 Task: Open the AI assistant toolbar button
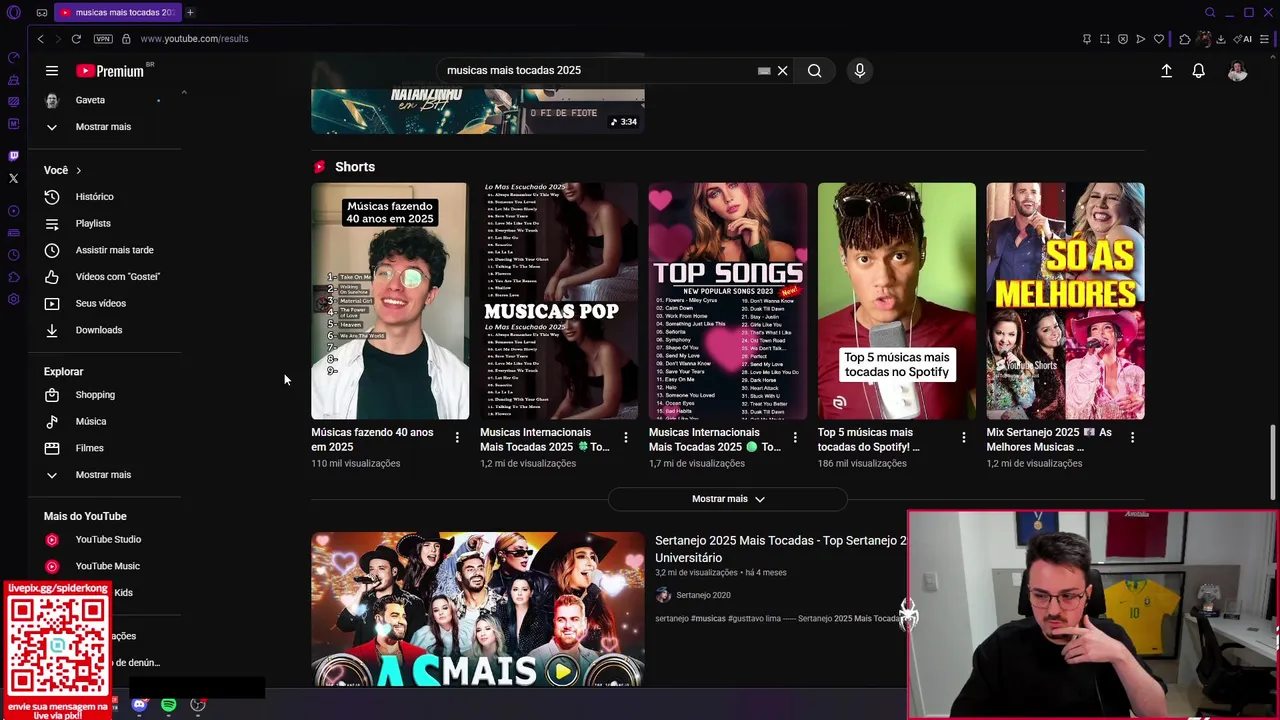click(1243, 39)
